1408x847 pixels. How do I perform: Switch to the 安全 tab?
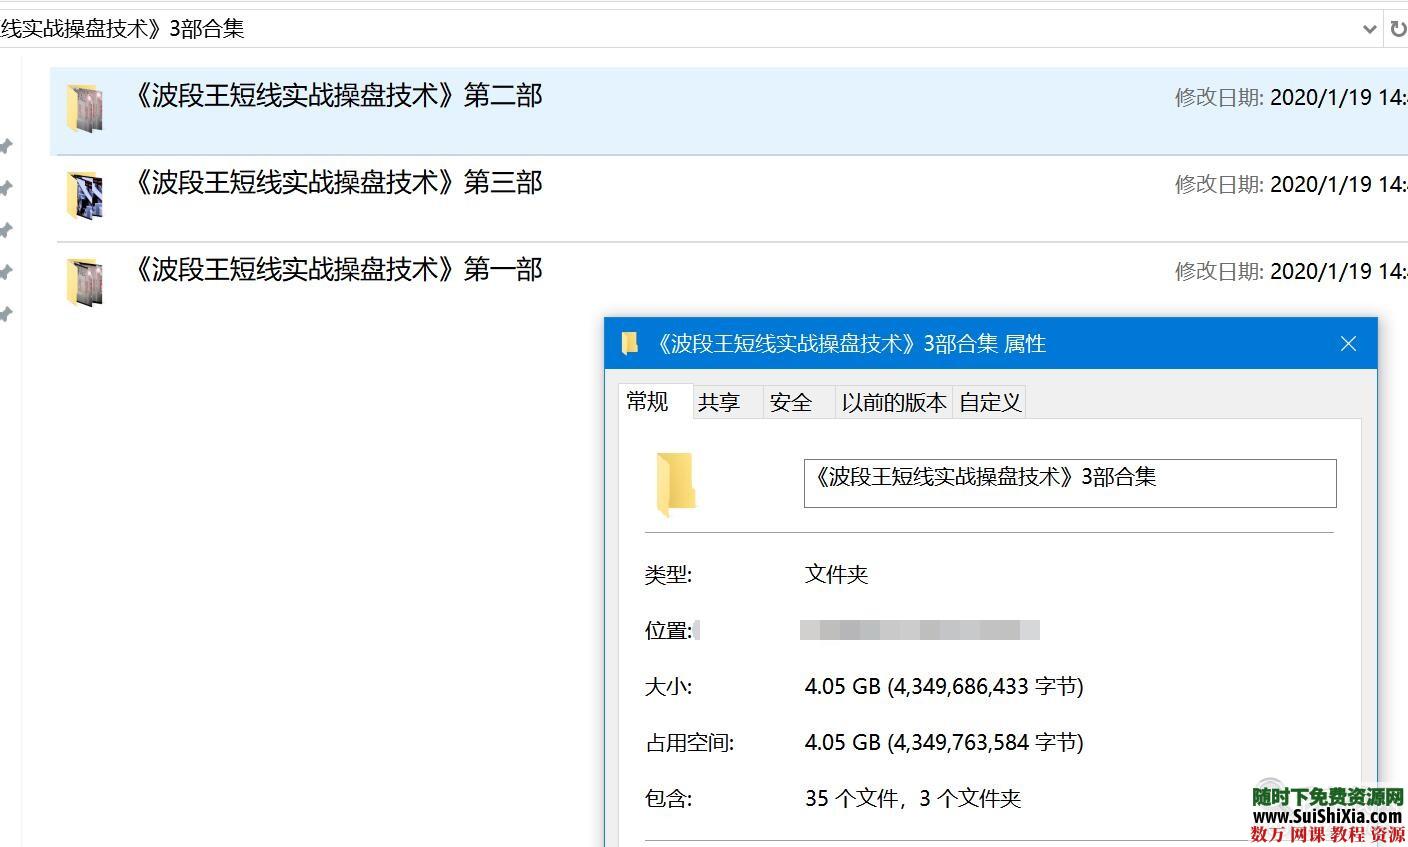pyautogui.click(x=791, y=402)
